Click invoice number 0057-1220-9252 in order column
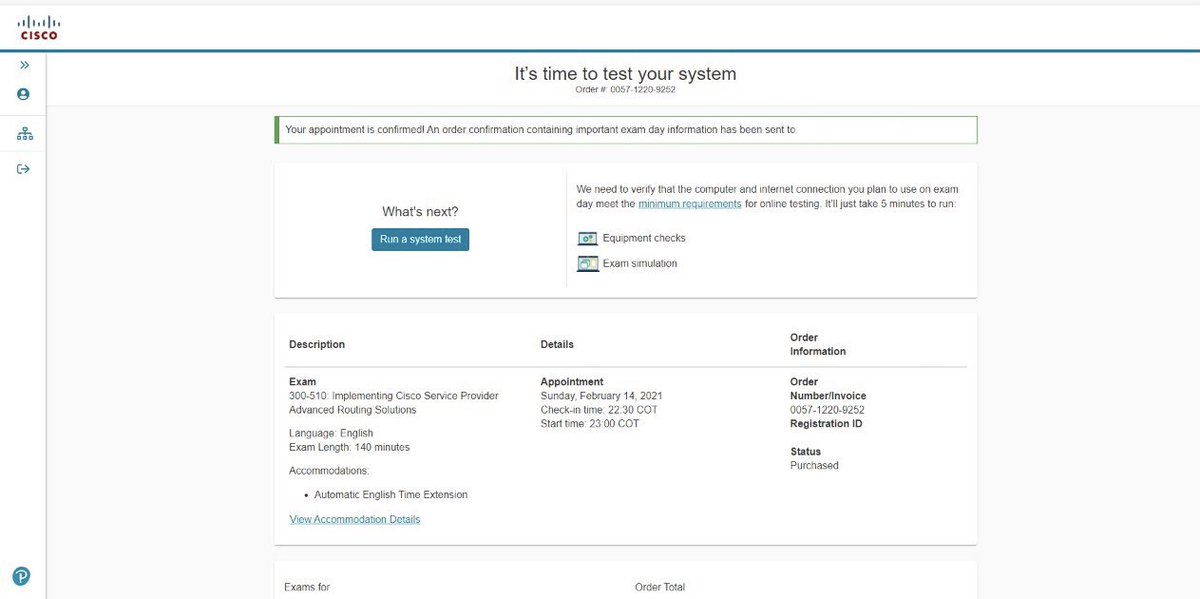 827,410
